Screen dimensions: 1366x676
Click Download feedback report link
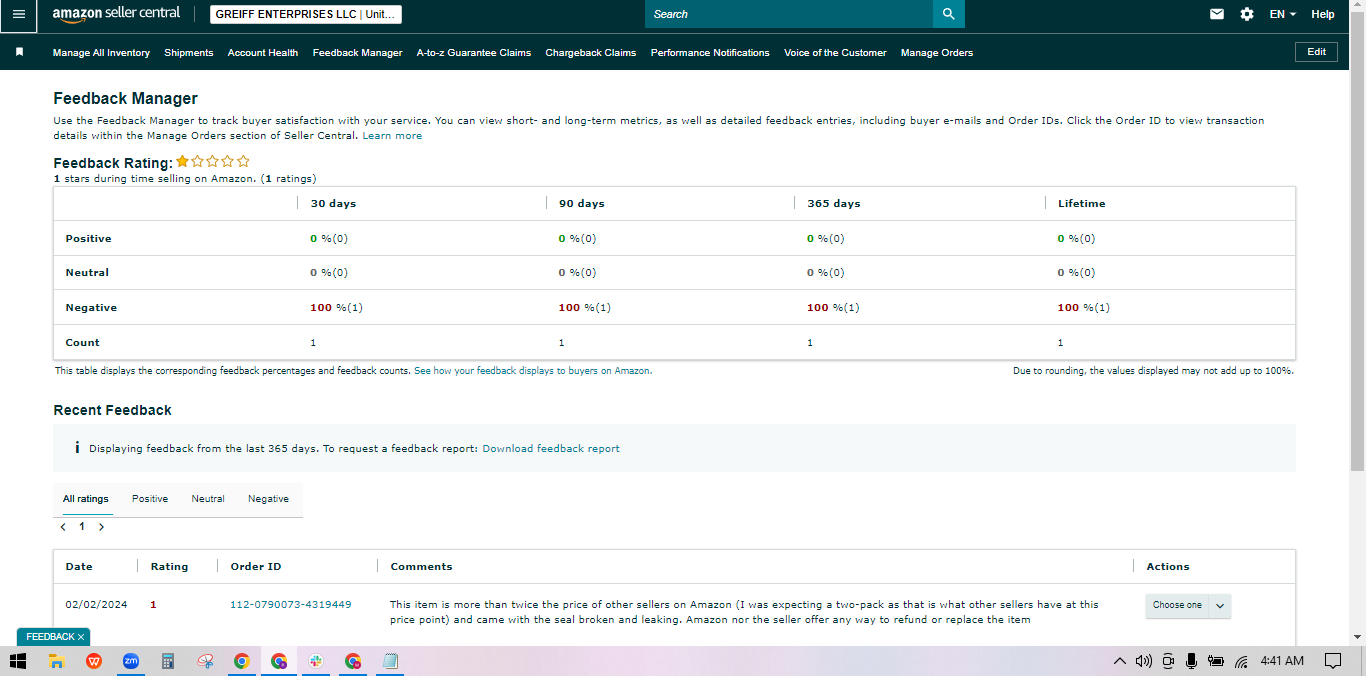click(x=551, y=448)
